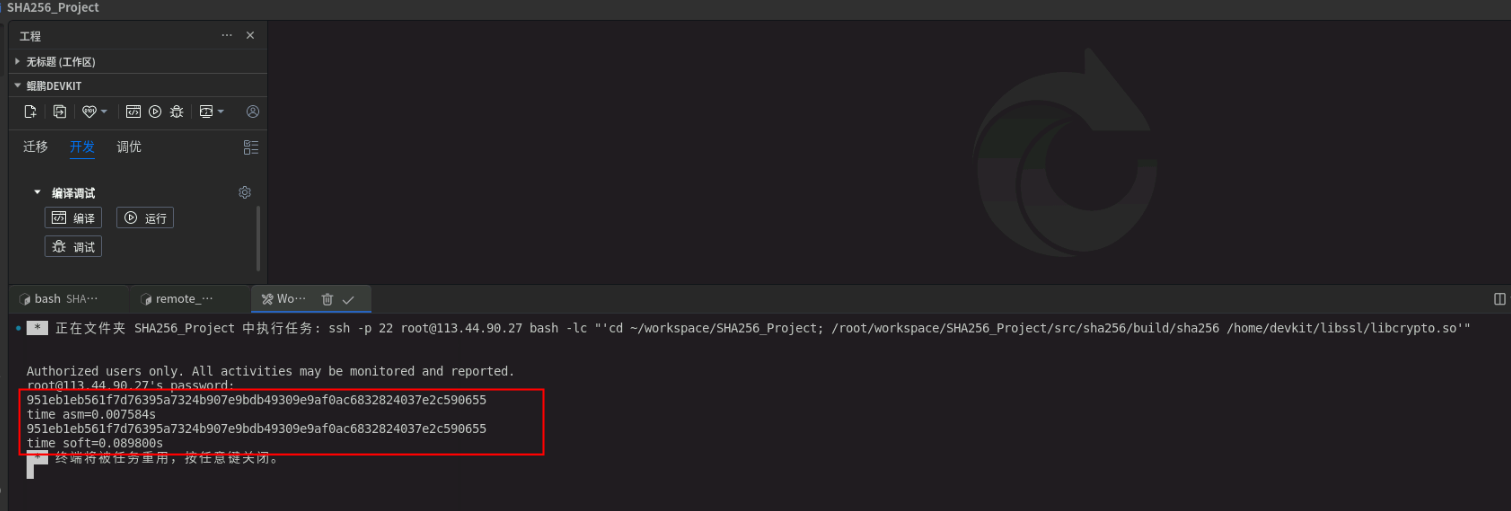
Task: Click the debug bug icon in DevKit toolbar
Action: 177,112
